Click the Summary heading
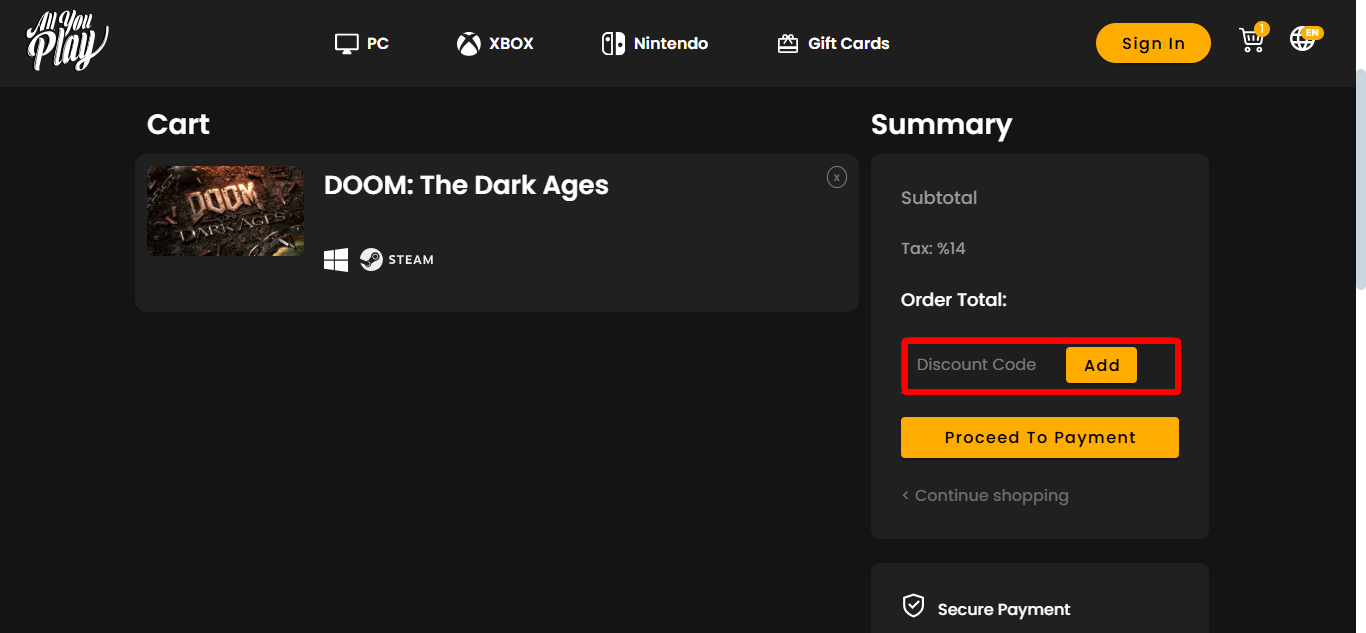 (941, 124)
